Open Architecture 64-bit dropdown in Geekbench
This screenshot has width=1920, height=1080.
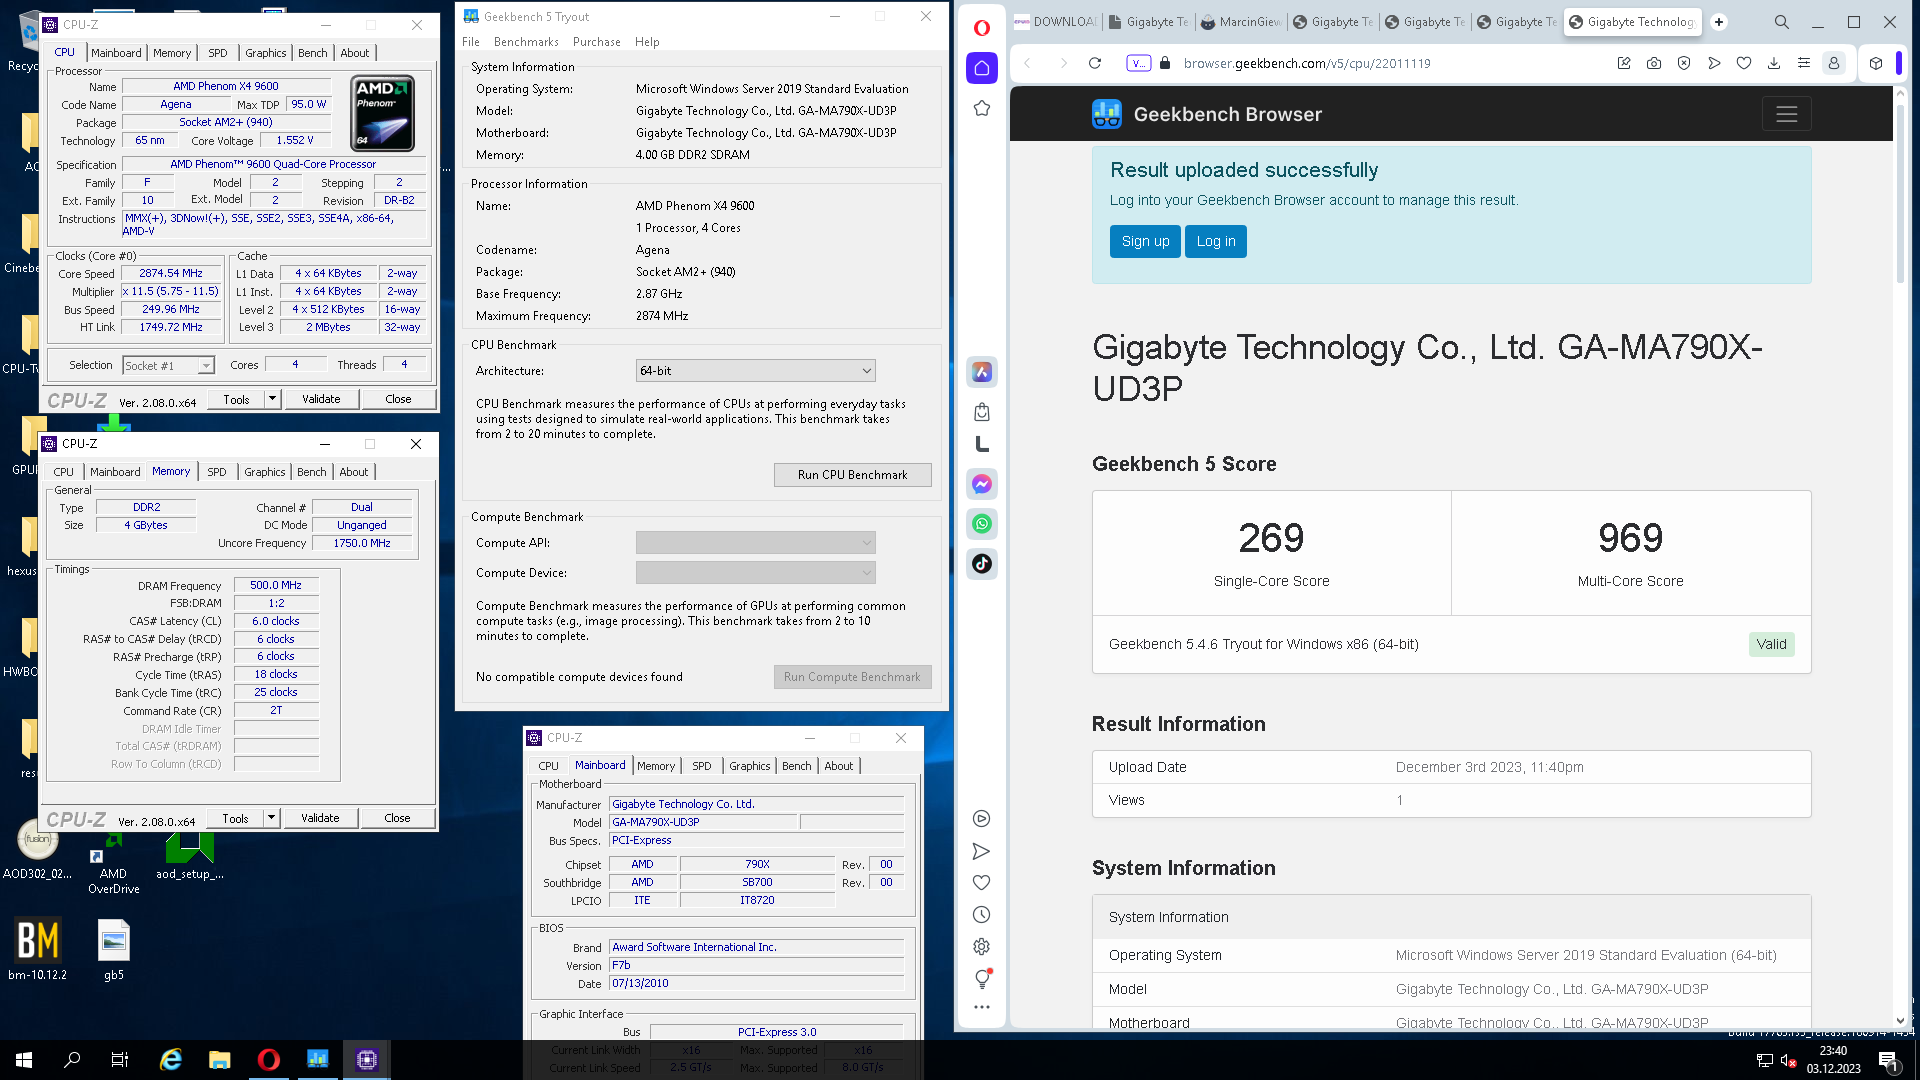(755, 371)
